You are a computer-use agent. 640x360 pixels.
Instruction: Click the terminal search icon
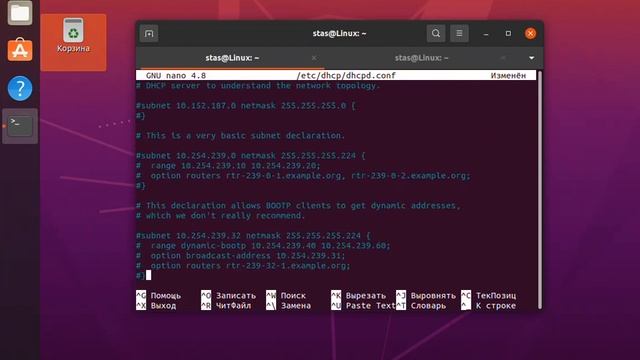tap(436, 33)
